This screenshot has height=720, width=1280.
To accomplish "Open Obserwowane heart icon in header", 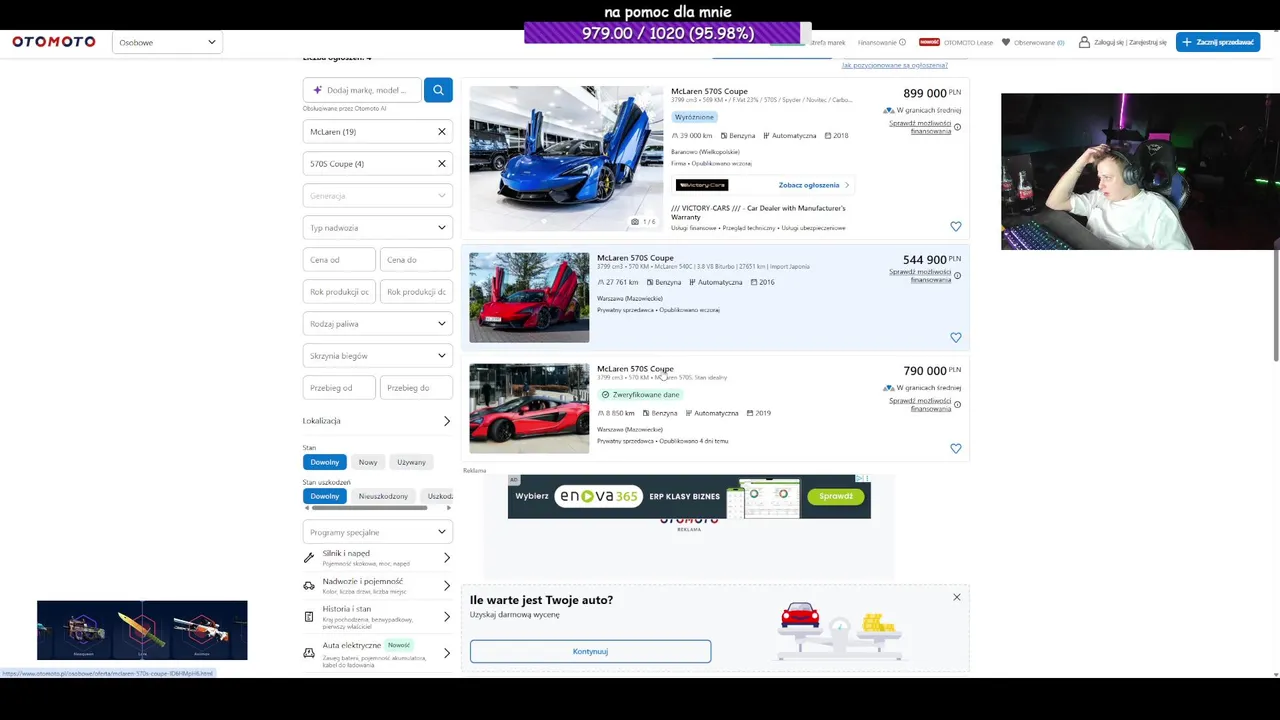I will click(x=1007, y=42).
